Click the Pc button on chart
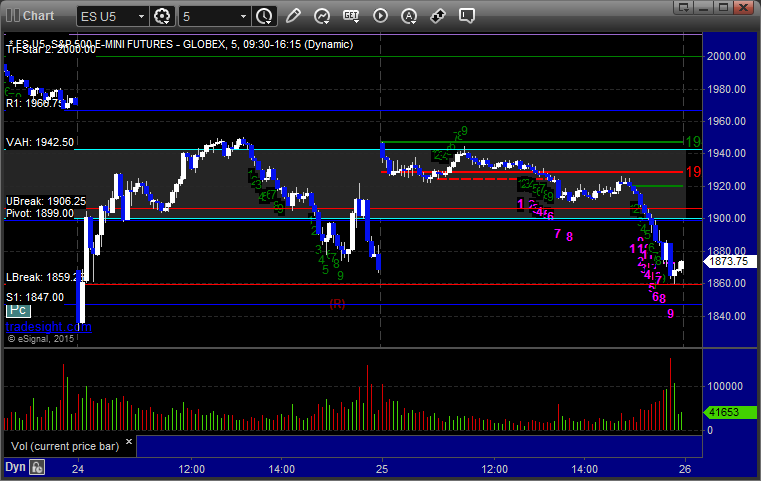The width and height of the screenshot is (761, 481). [18, 310]
